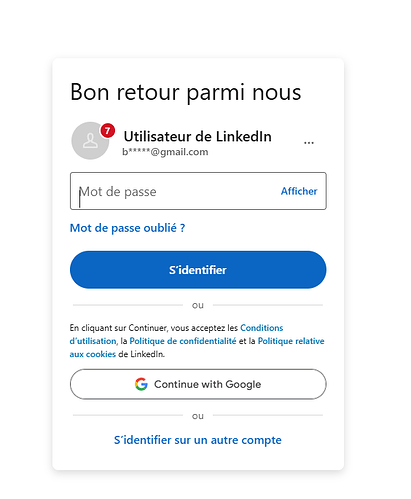
Task: Click the Google G logo icon
Action: [x=141, y=384]
